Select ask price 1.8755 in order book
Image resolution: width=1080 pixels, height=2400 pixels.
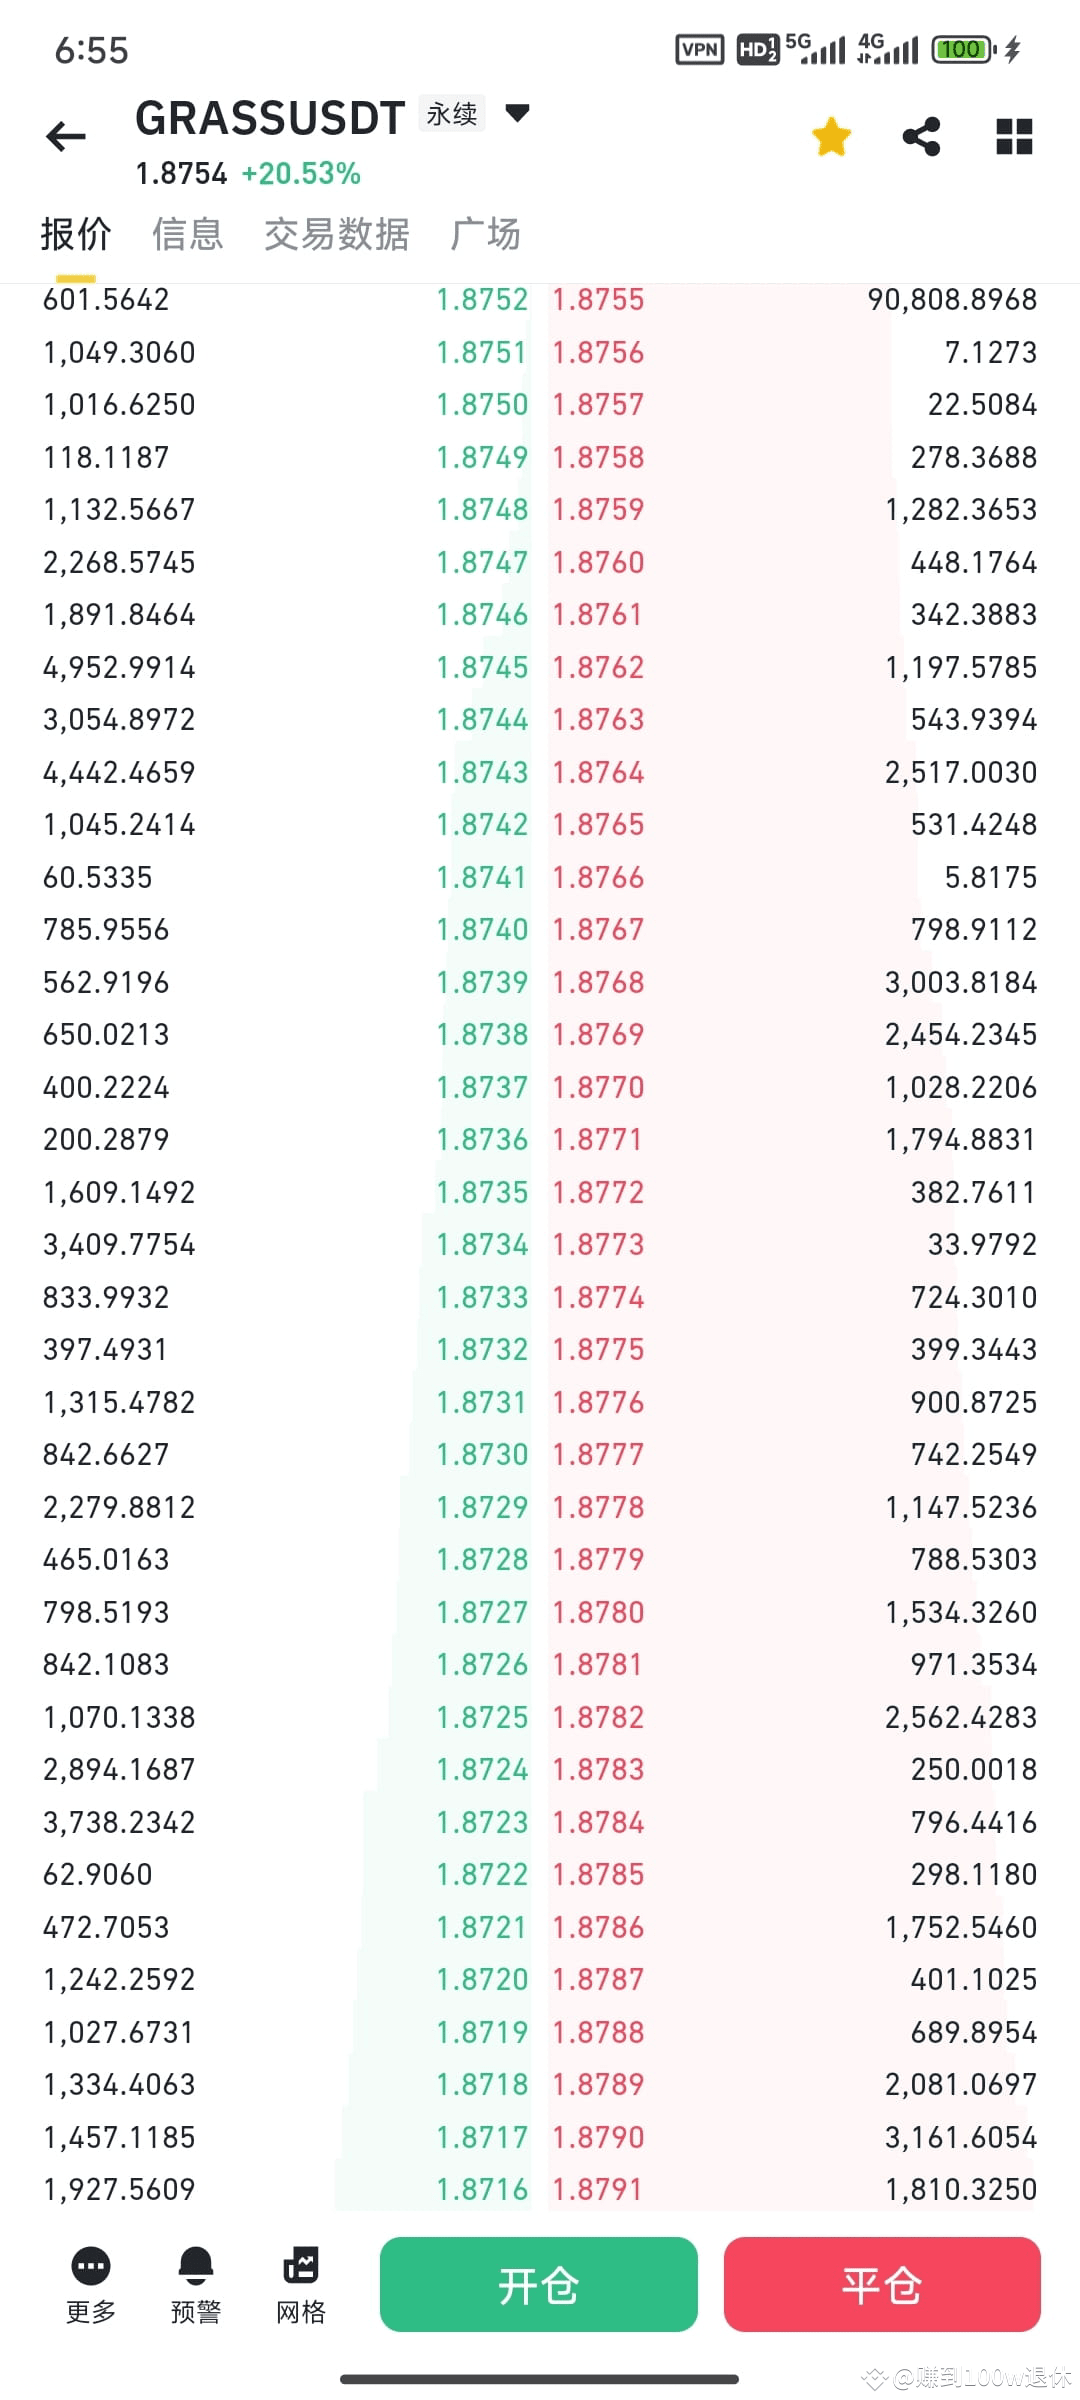(598, 299)
